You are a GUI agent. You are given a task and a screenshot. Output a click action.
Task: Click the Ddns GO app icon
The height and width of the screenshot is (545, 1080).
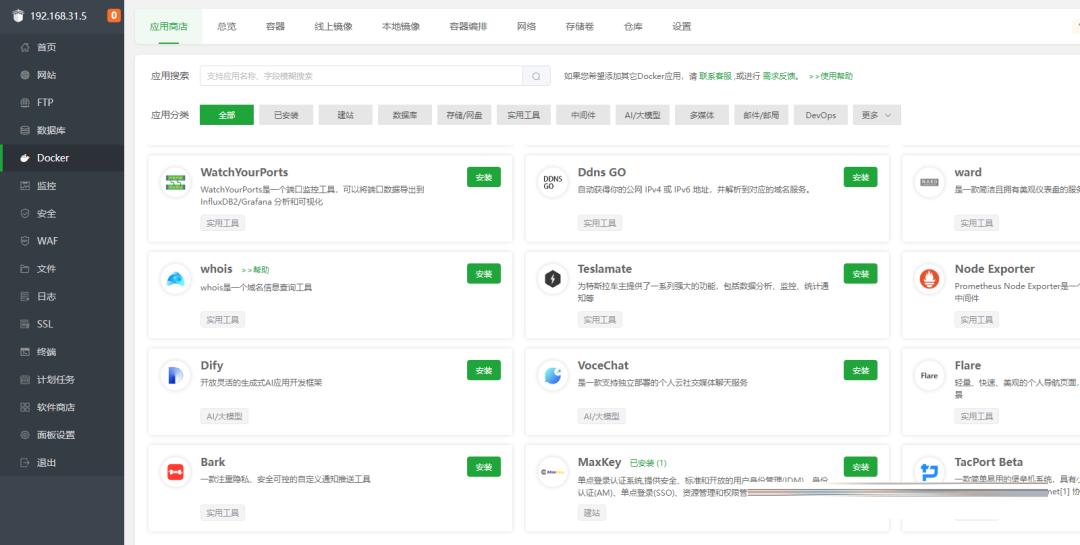point(552,183)
